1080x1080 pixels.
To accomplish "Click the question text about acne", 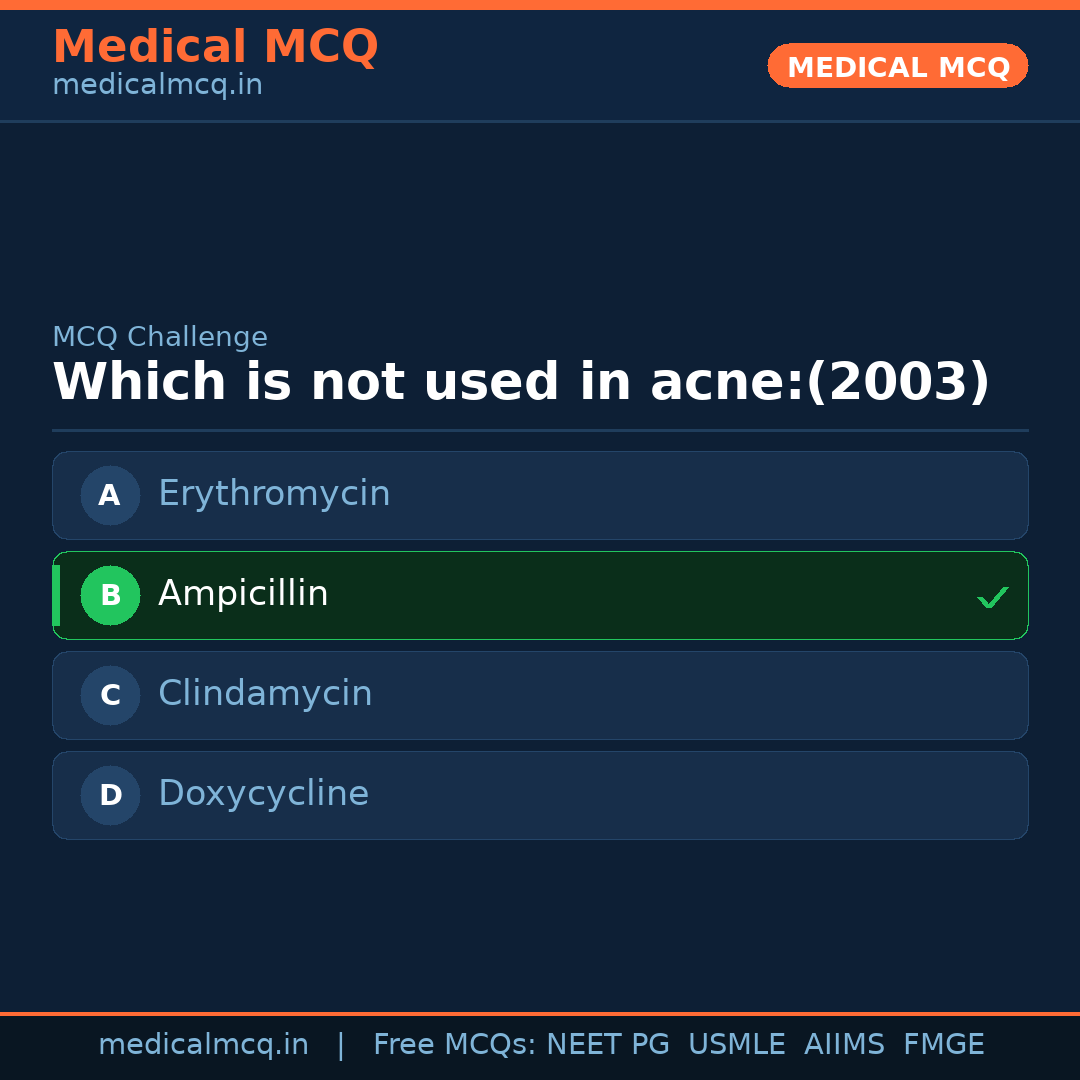I will [520, 382].
